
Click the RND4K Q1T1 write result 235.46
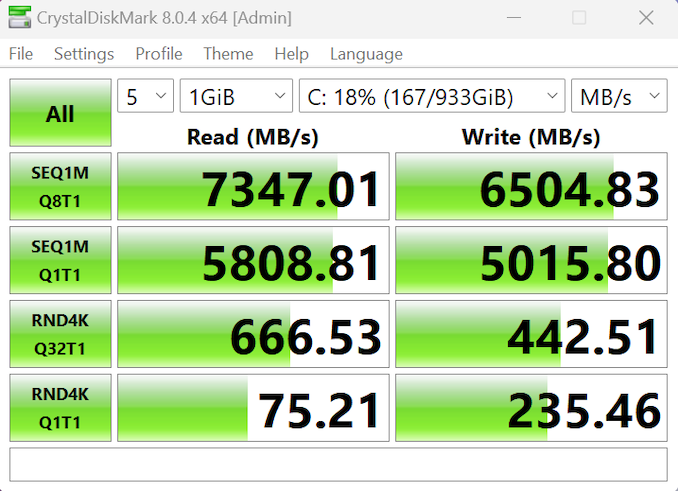pyautogui.click(x=531, y=408)
